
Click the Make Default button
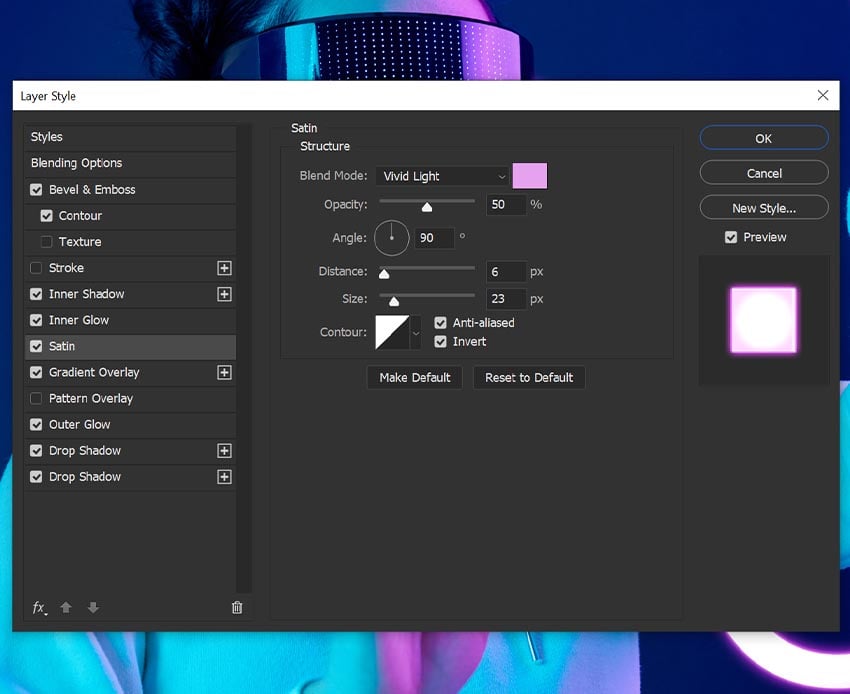(x=415, y=377)
